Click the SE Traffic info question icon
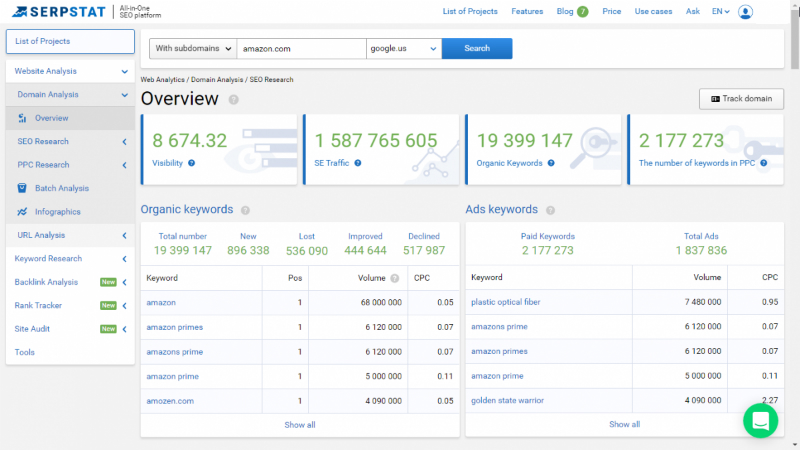Viewport: 800px width, 450px height. [357, 163]
